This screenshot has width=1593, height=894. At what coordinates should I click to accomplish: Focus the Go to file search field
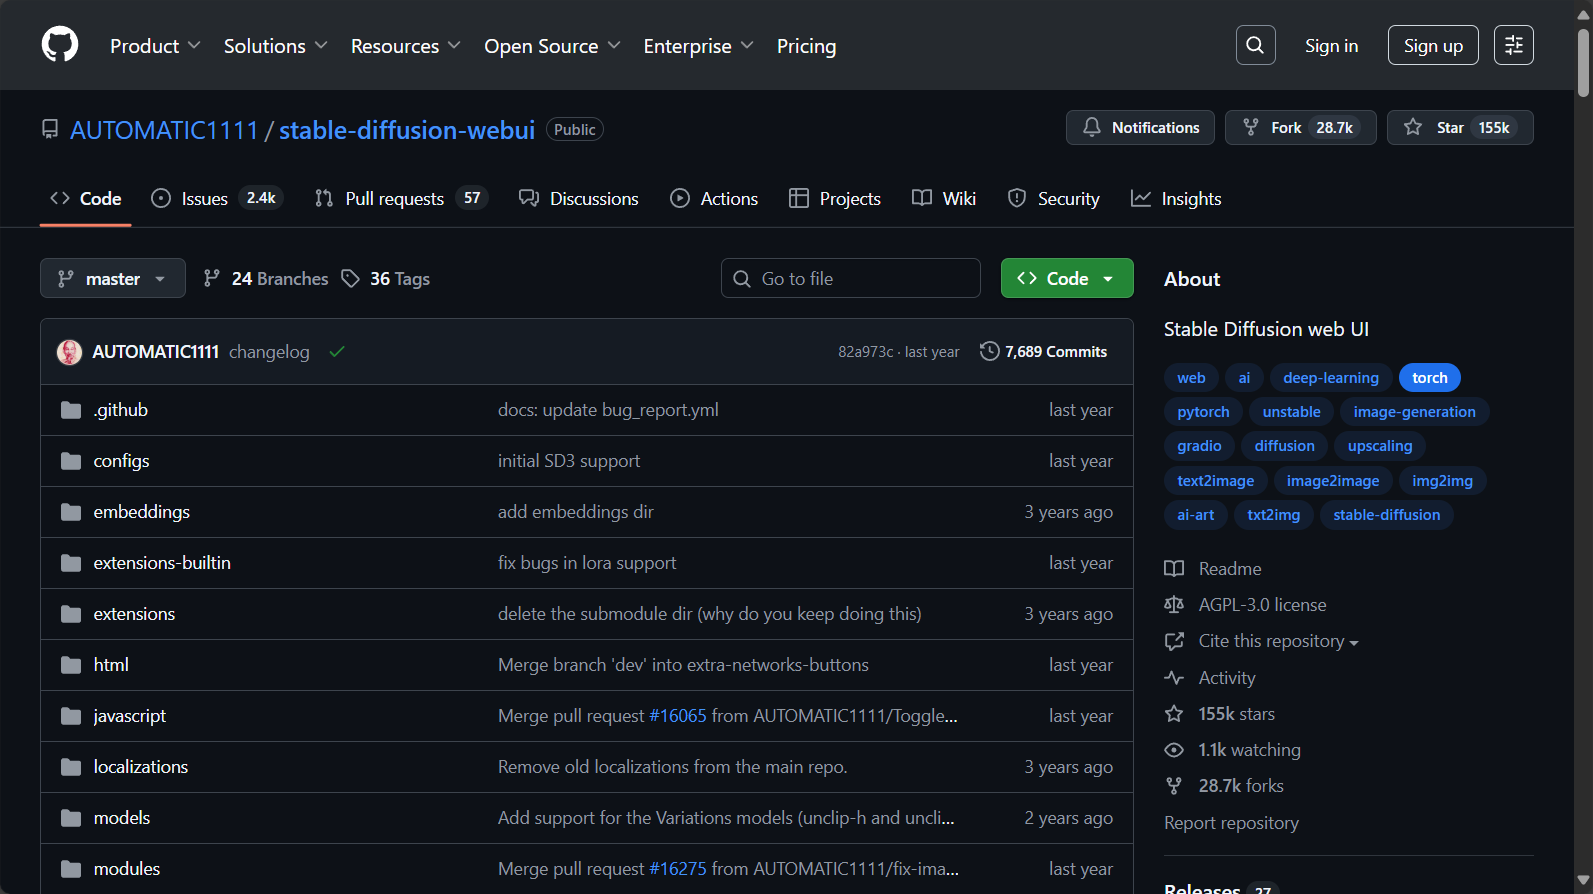[x=851, y=278]
